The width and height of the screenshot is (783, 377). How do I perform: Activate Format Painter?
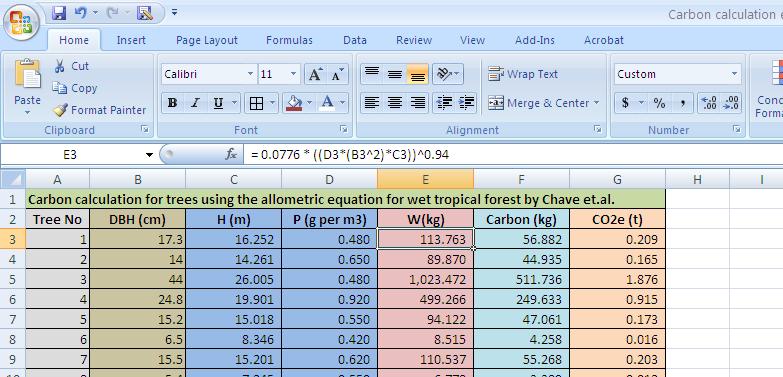click(99, 110)
